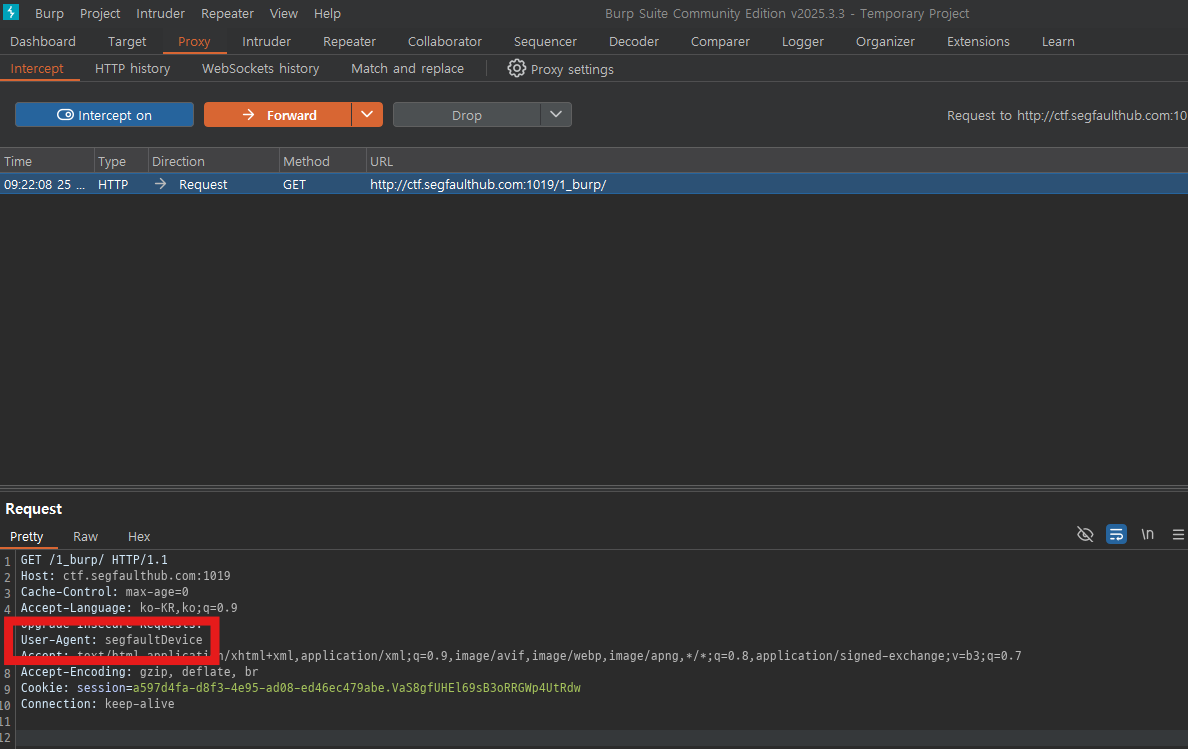Toggle hide non-printable characters eye icon
1188x749 pixels.
(x=1085, y=535)
